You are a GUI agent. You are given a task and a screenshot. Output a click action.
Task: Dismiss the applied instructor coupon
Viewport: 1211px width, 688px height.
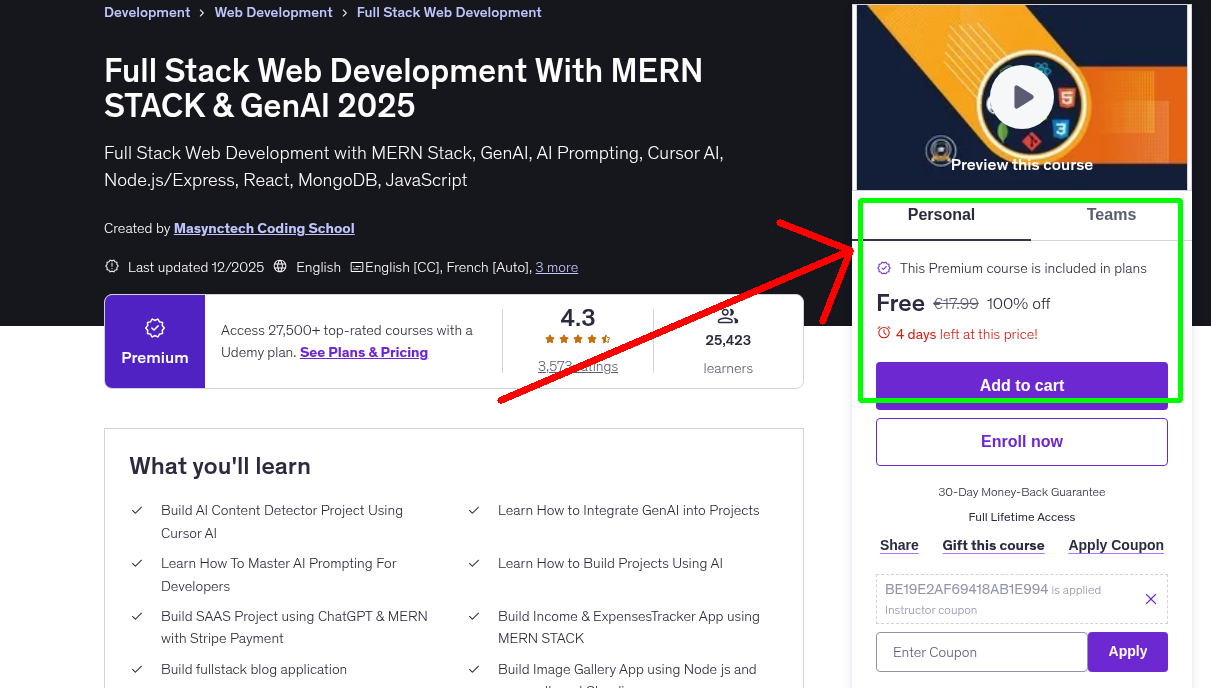1150,598
